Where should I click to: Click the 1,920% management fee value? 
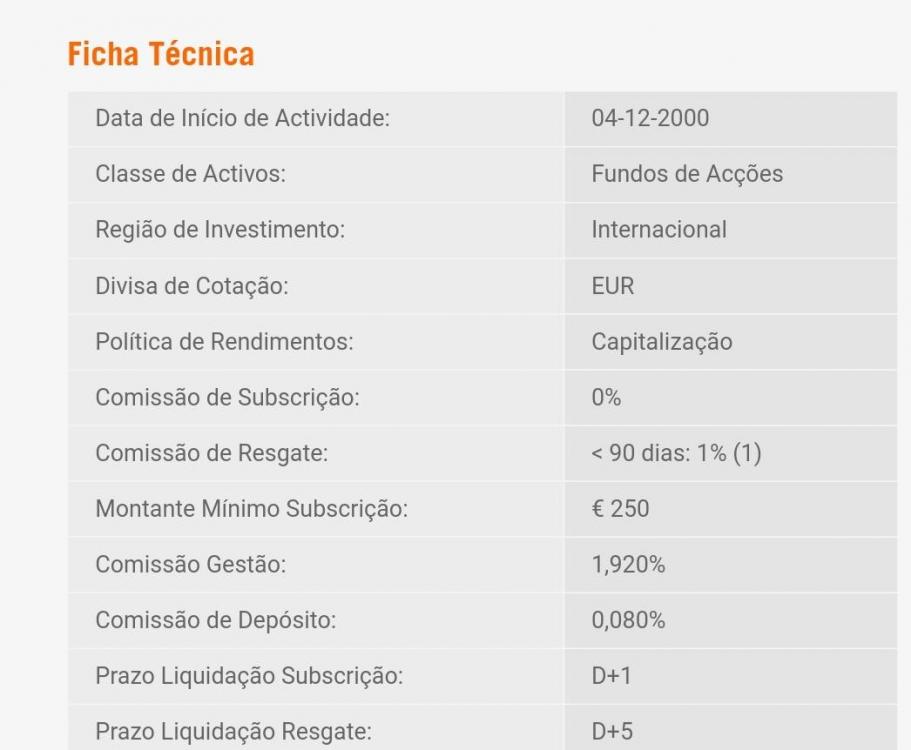pos(628,565)
